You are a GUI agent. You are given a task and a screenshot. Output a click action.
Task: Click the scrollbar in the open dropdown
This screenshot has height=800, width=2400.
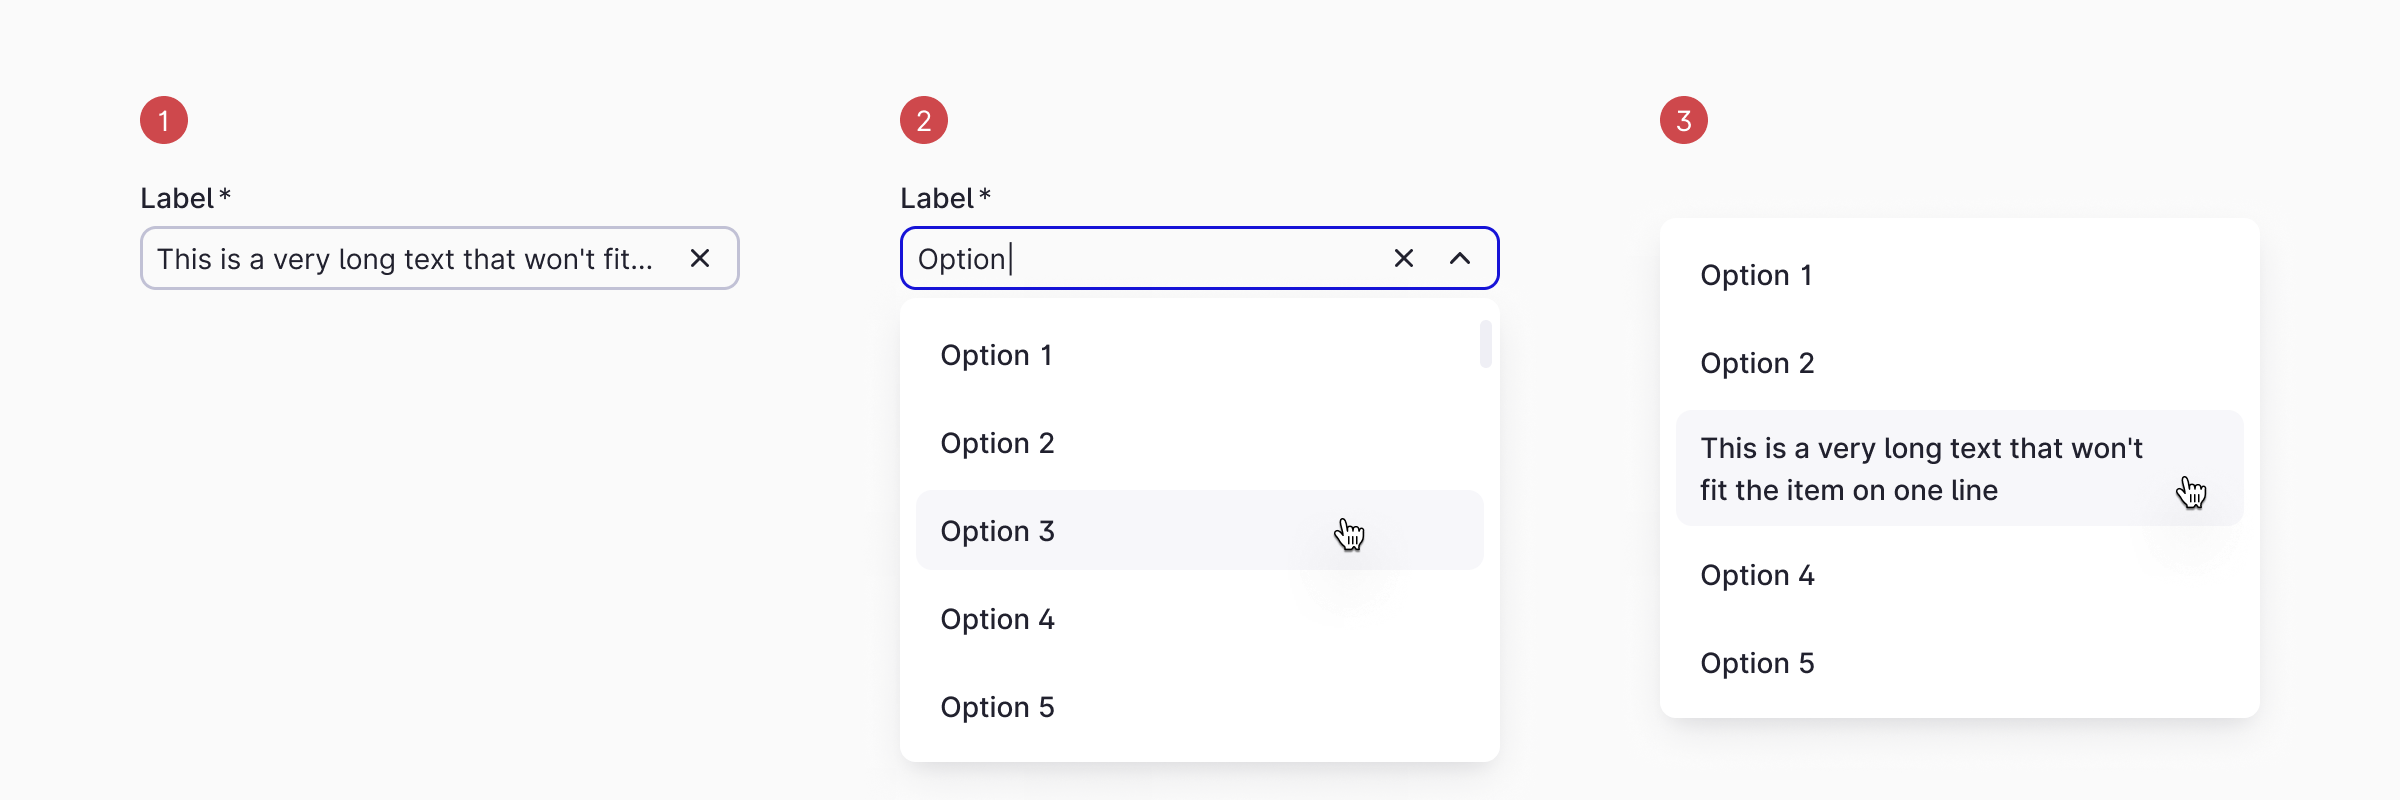pyautogui.click(x=1486, y=345)
